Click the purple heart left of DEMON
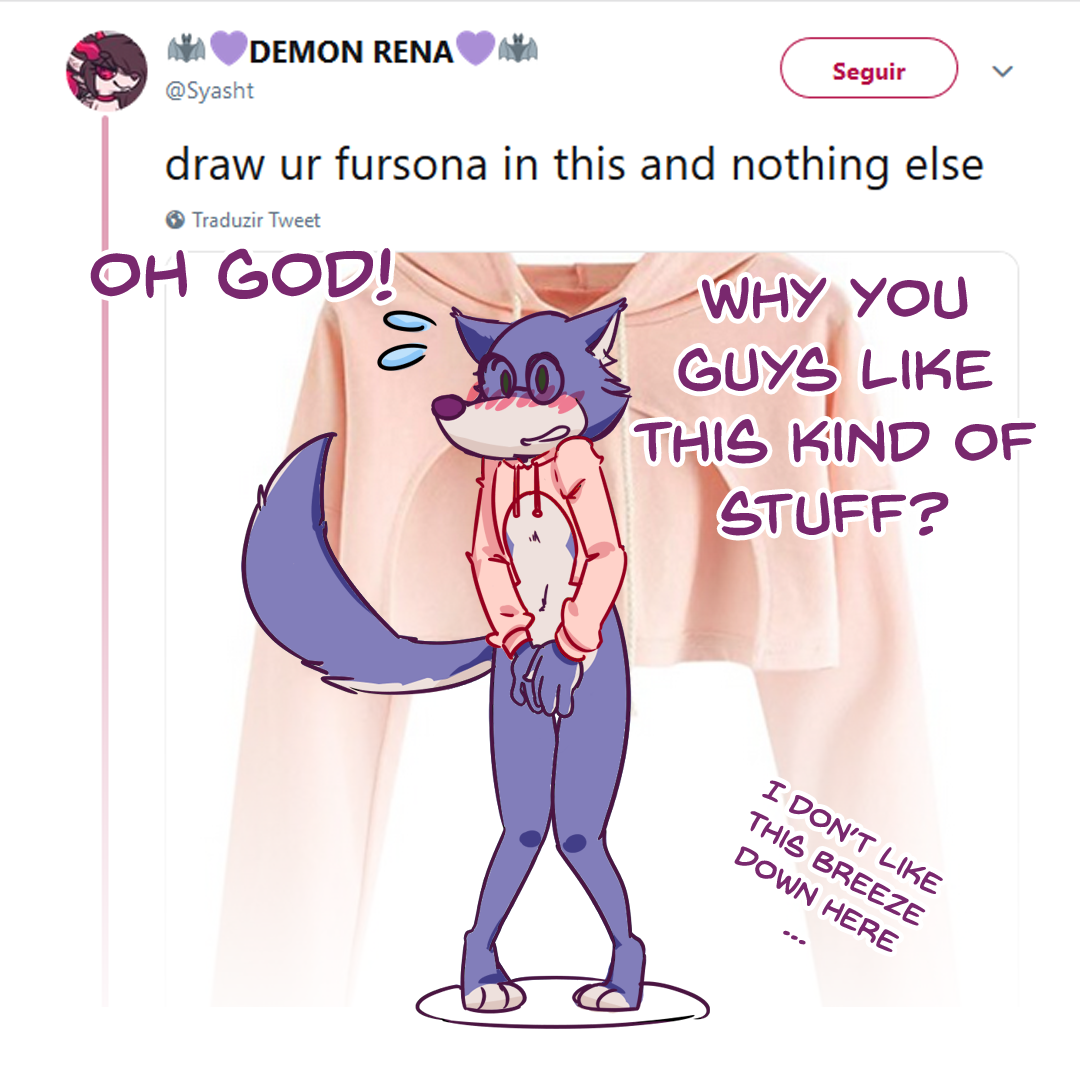Viewport: 1080px width, 1080px height. 228,48
